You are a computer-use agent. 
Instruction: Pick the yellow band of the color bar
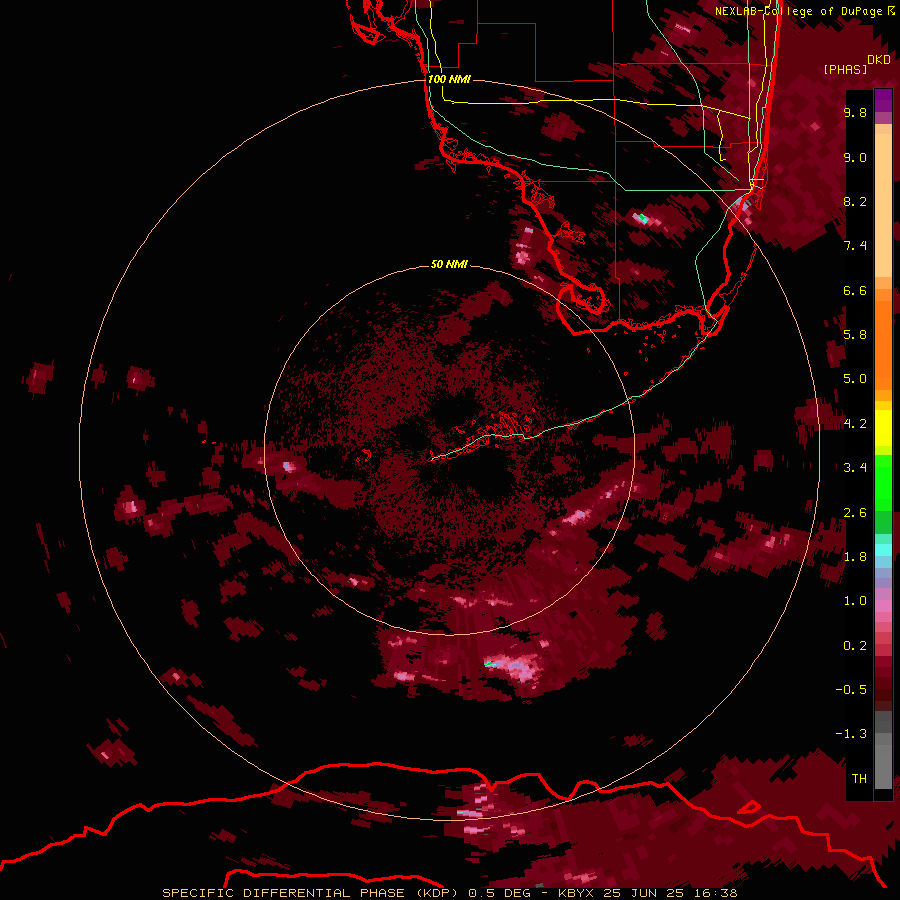pyautogui.click(x=883, y=428)
